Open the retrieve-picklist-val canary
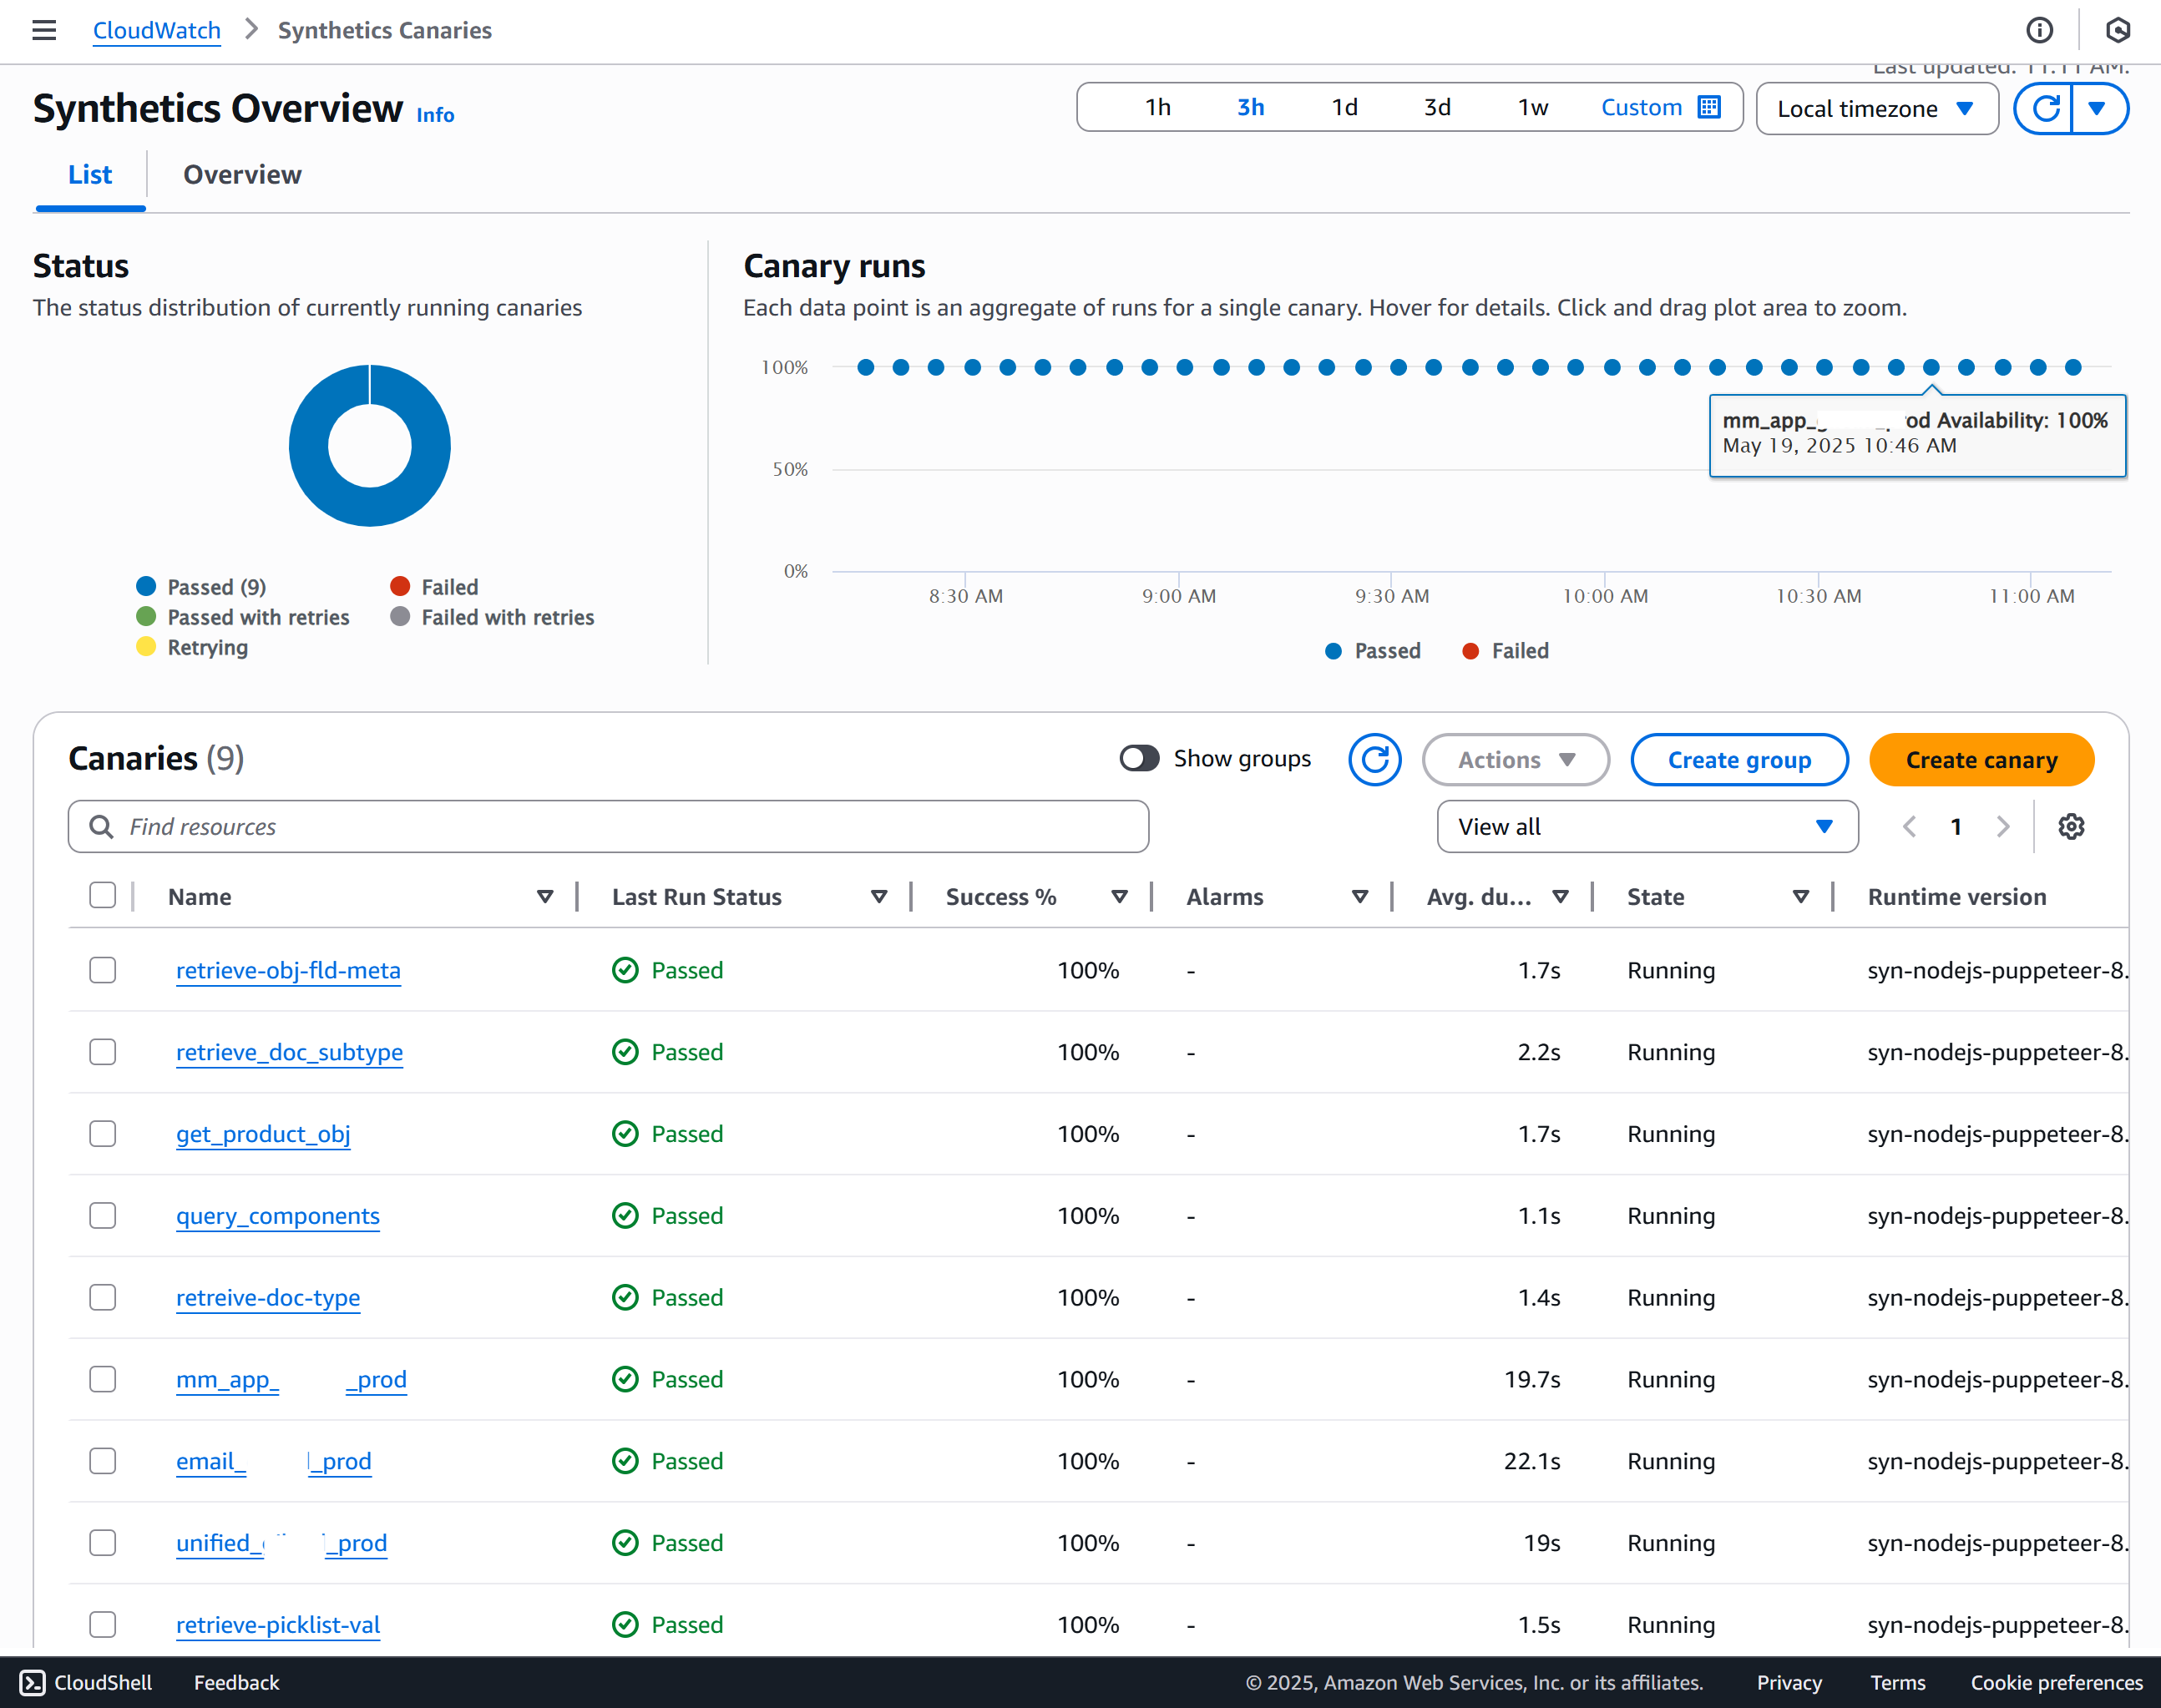Viewport: 2161px width, 1708px height. 277,1624
